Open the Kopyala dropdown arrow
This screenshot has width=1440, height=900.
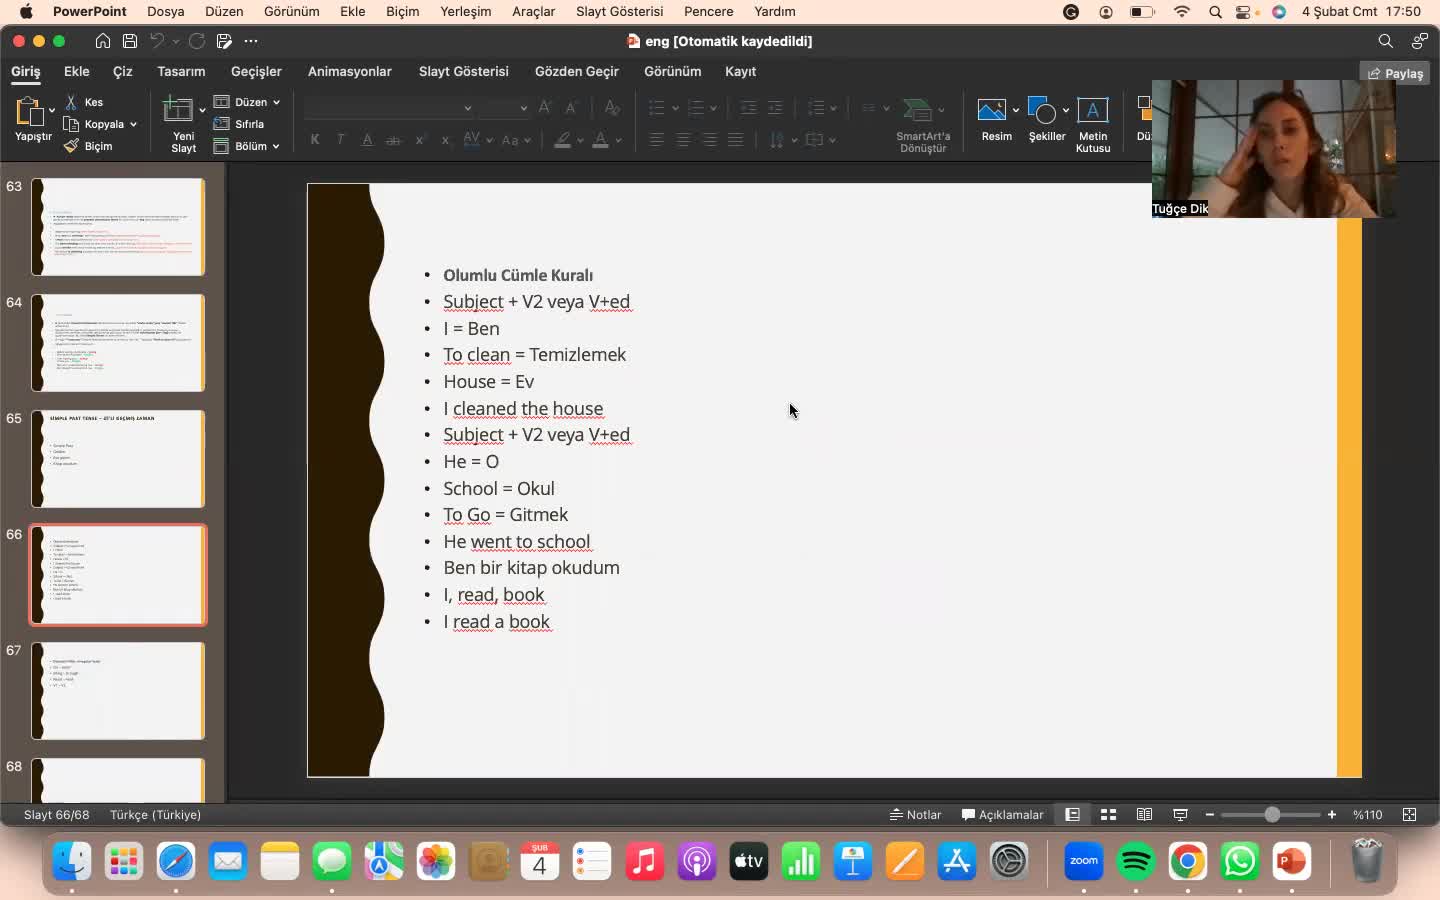coord(133,124)
